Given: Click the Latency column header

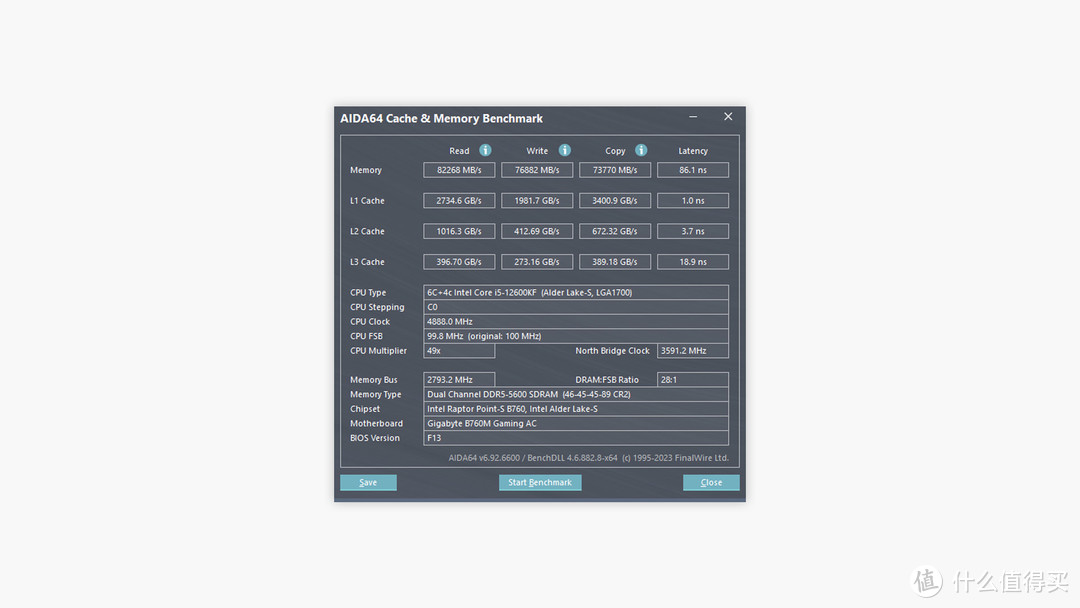Looking at the screenshot, I should click(693, 151).
